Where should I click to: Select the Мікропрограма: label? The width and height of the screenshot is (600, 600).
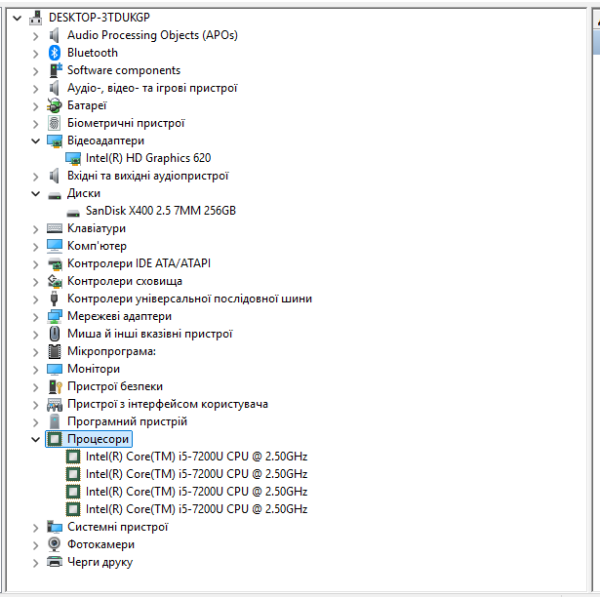[111, 351]
